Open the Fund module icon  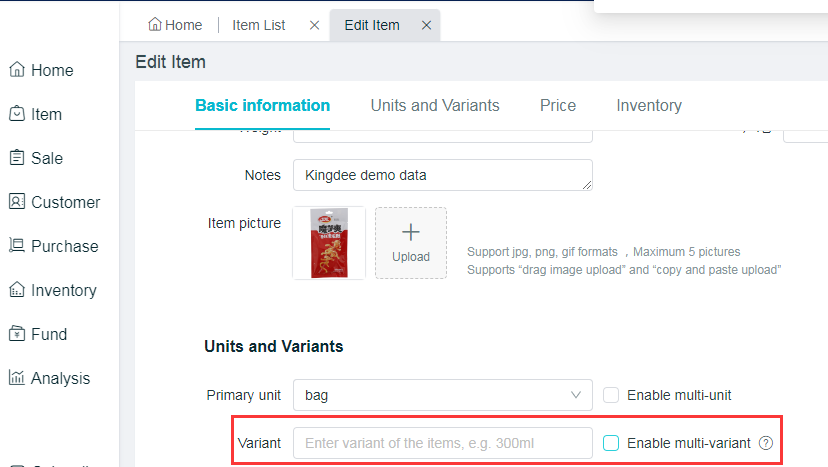pos(17,334)
